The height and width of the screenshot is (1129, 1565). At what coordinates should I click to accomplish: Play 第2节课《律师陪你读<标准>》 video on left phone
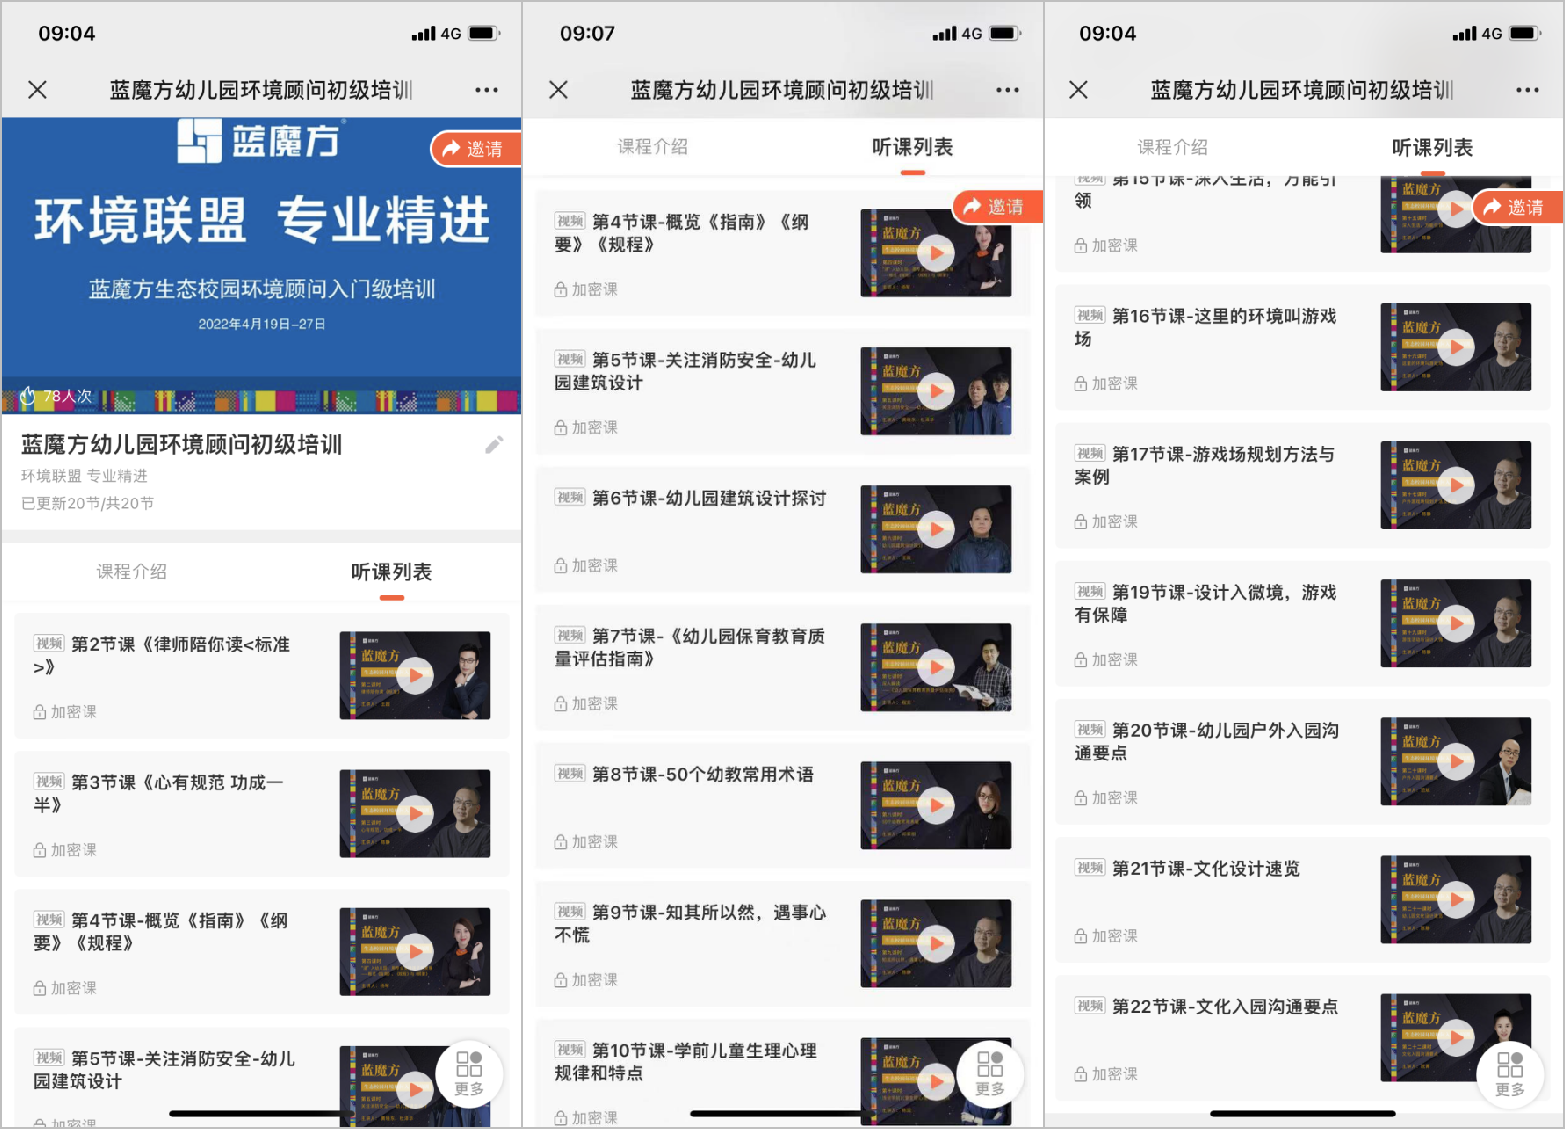[415, 675]
